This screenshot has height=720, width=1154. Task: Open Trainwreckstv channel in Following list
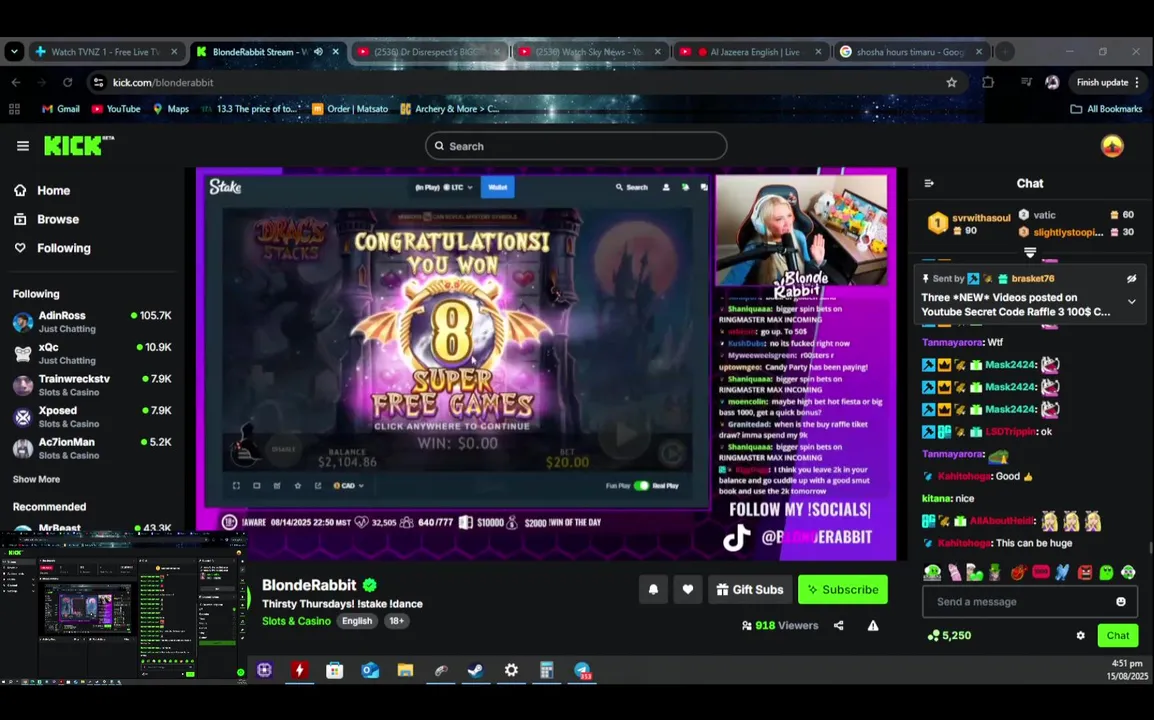(x=92, y=385)
